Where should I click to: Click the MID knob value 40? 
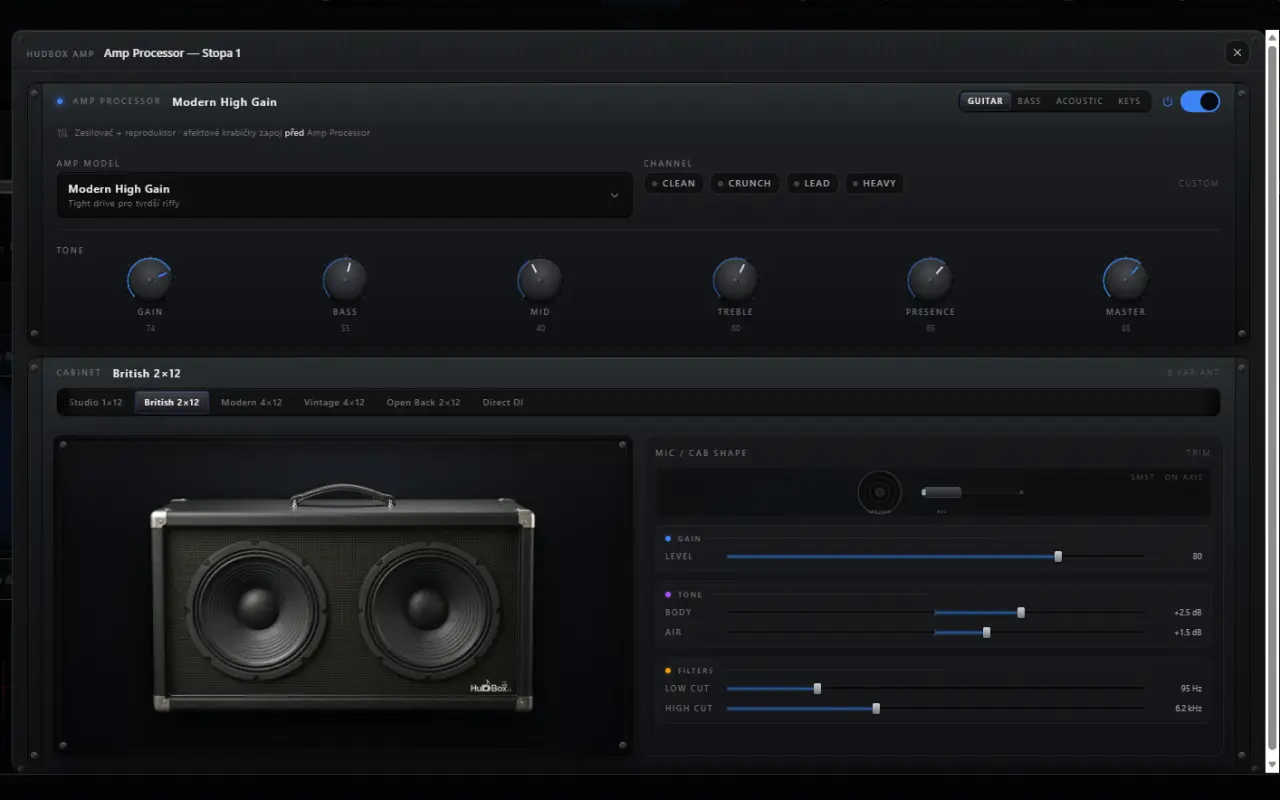[x=540, y=328]
